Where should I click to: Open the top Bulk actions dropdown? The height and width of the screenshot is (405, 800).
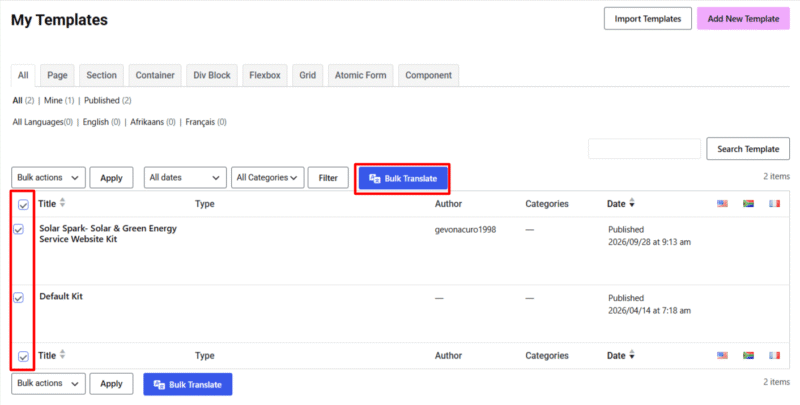click(x=48, y=178)
